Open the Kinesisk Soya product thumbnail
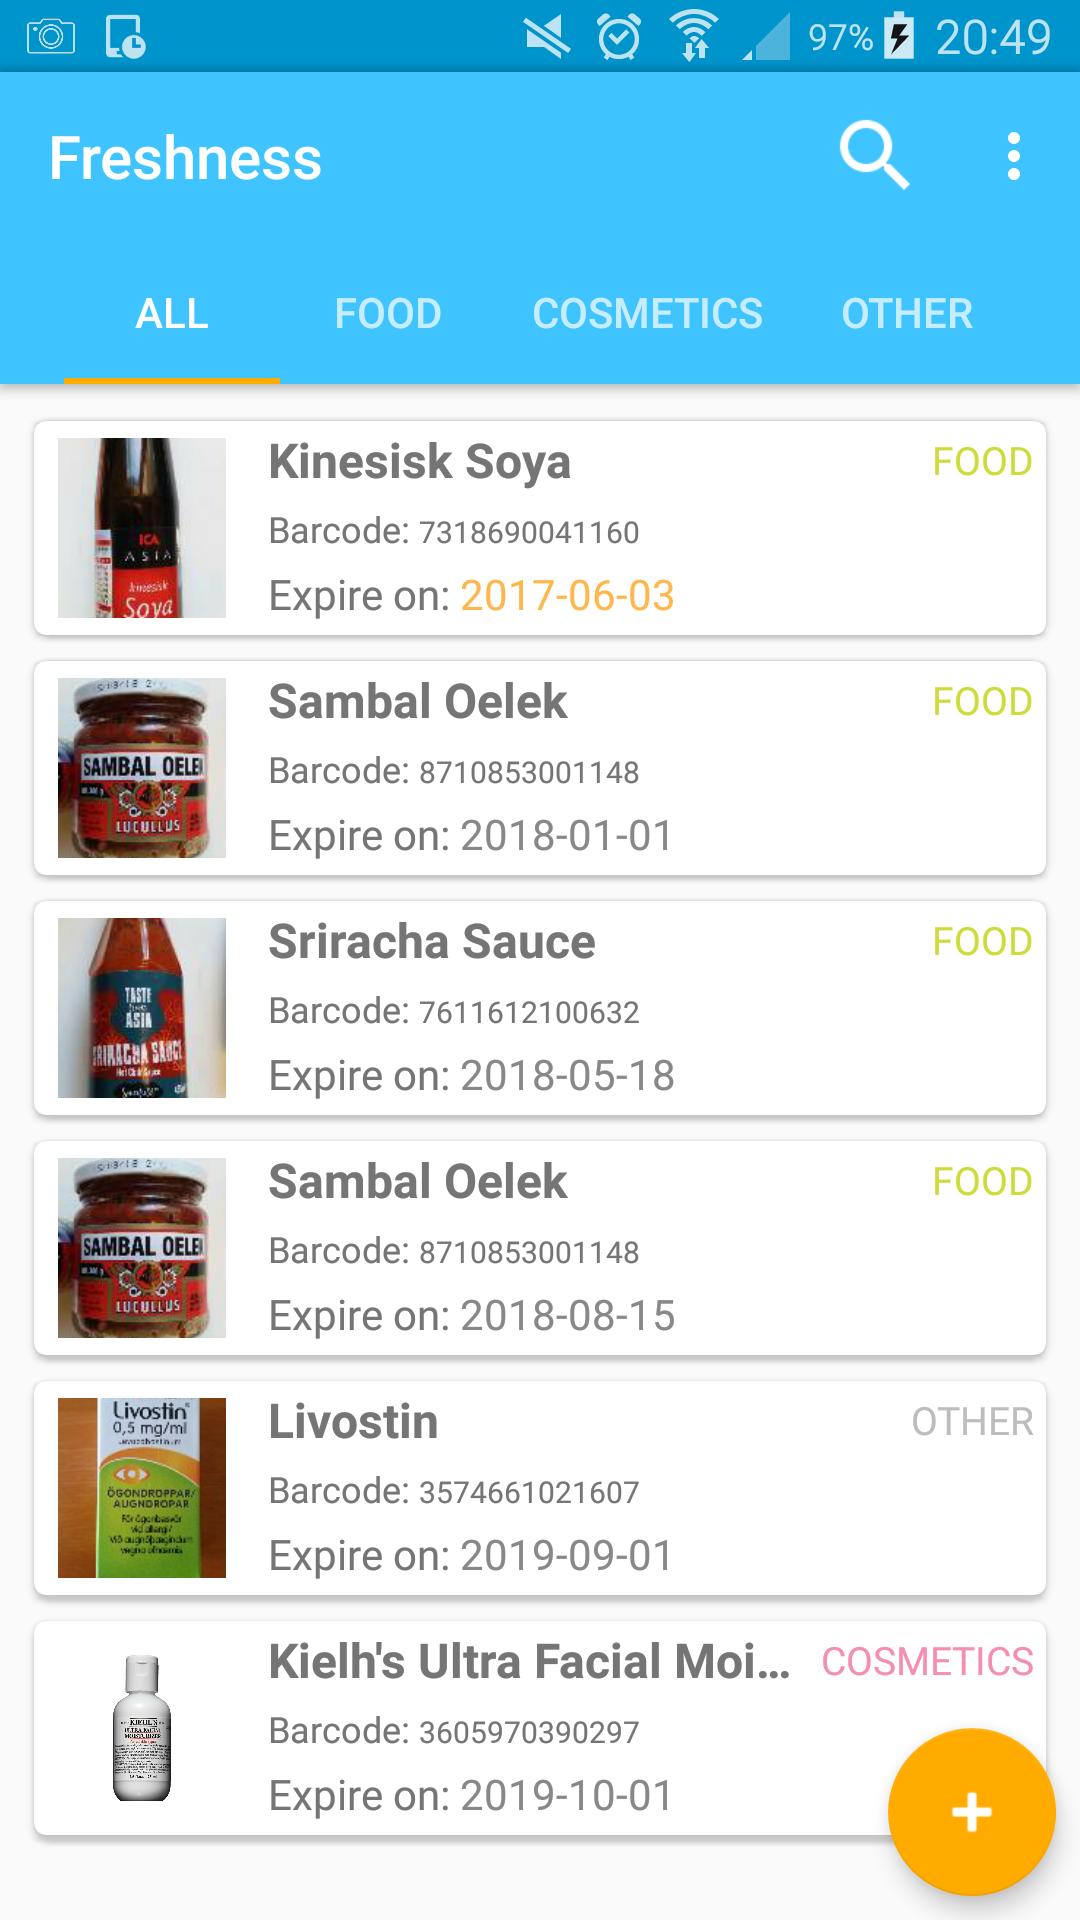1080x1920 pixels. (142, 528)
